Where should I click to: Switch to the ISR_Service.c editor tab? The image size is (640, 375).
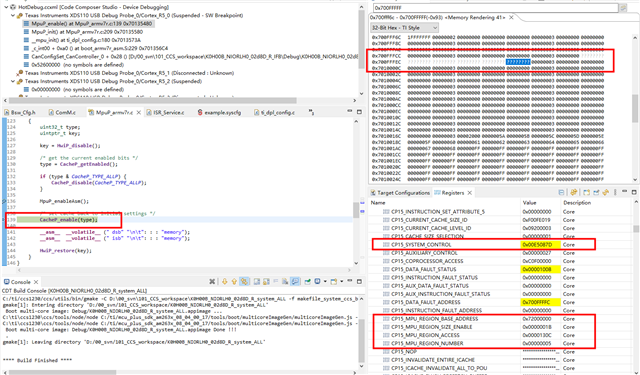tap(166, 112)
